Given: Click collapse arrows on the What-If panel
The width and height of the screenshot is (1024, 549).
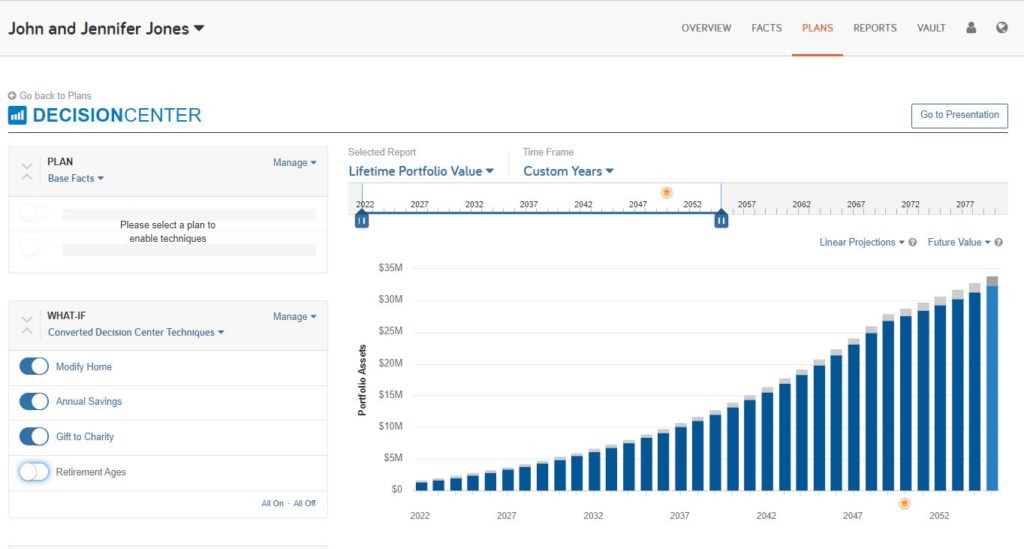Looking at the screenshot, I should pyautogui.click(x=27, y=324).
